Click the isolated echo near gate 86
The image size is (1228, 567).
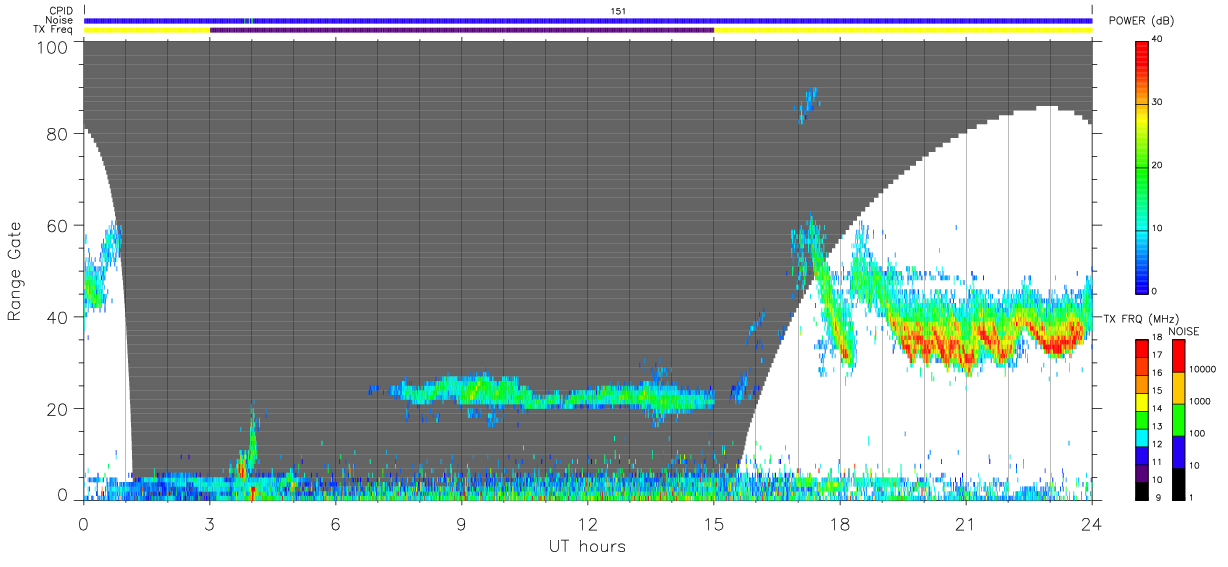[x=808, y=104]
